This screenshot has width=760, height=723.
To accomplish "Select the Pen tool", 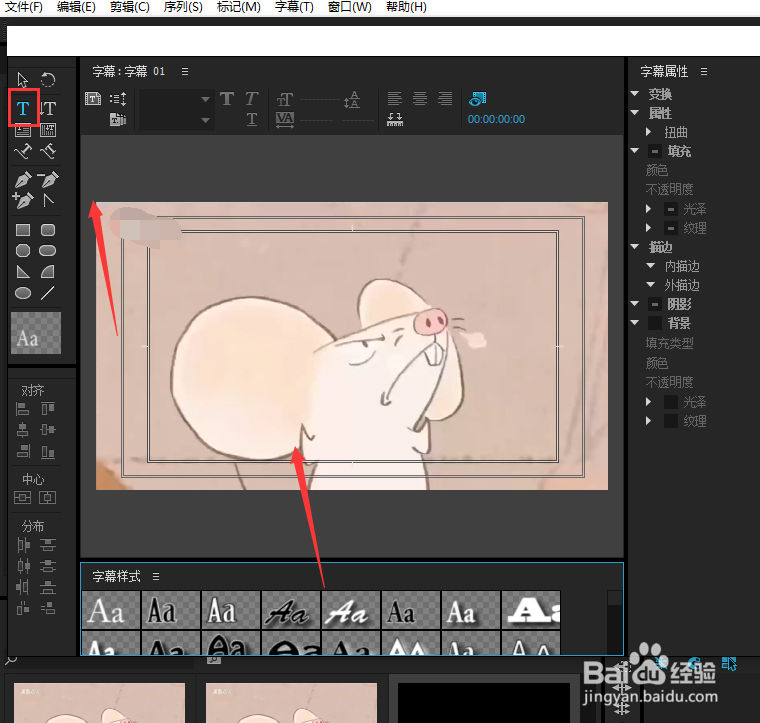I will 23,179.
